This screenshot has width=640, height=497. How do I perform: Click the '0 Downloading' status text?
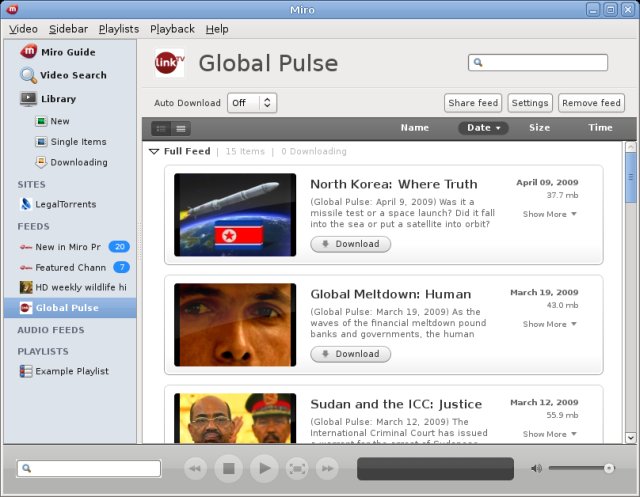[313, 151]
